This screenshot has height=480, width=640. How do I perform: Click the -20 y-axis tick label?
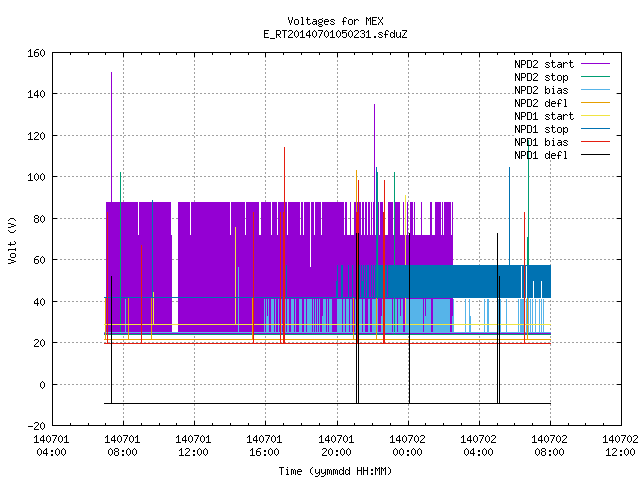point(36,426)
